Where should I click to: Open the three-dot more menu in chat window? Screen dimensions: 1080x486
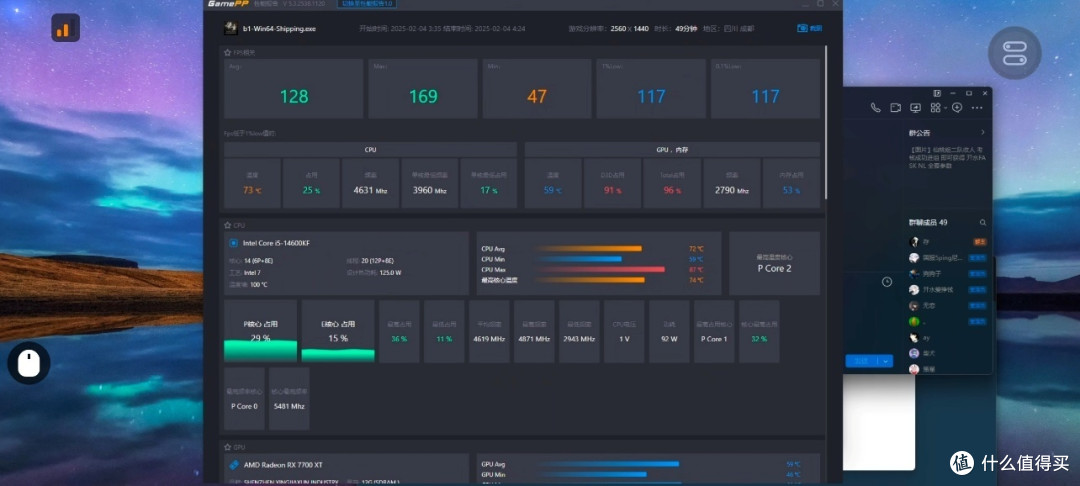click(977, 108)
